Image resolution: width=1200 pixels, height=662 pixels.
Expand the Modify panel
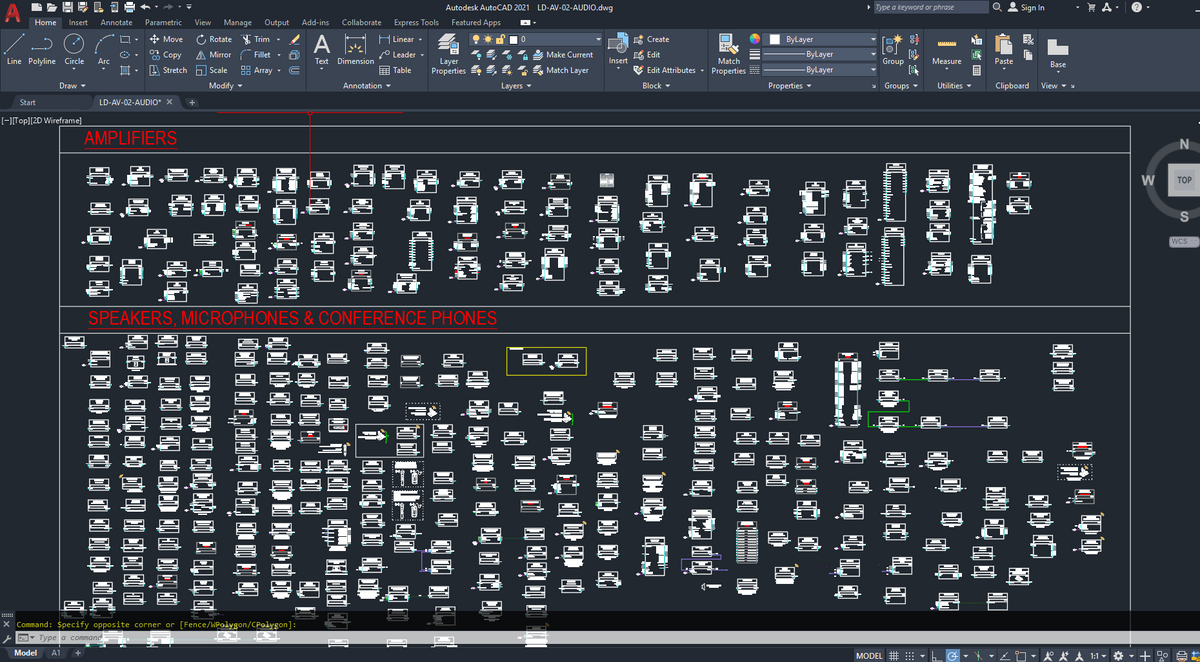[224, 86]
